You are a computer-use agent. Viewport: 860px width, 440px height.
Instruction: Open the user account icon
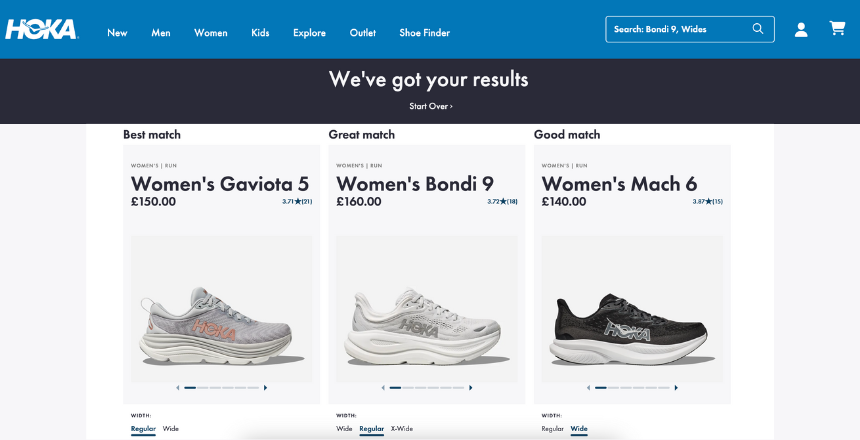(x=801, y=30)
